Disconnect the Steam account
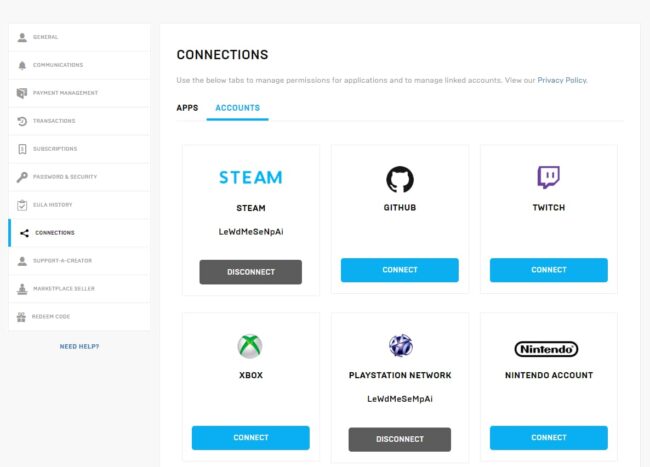This screenshot has width=650, height=467. 250,272
